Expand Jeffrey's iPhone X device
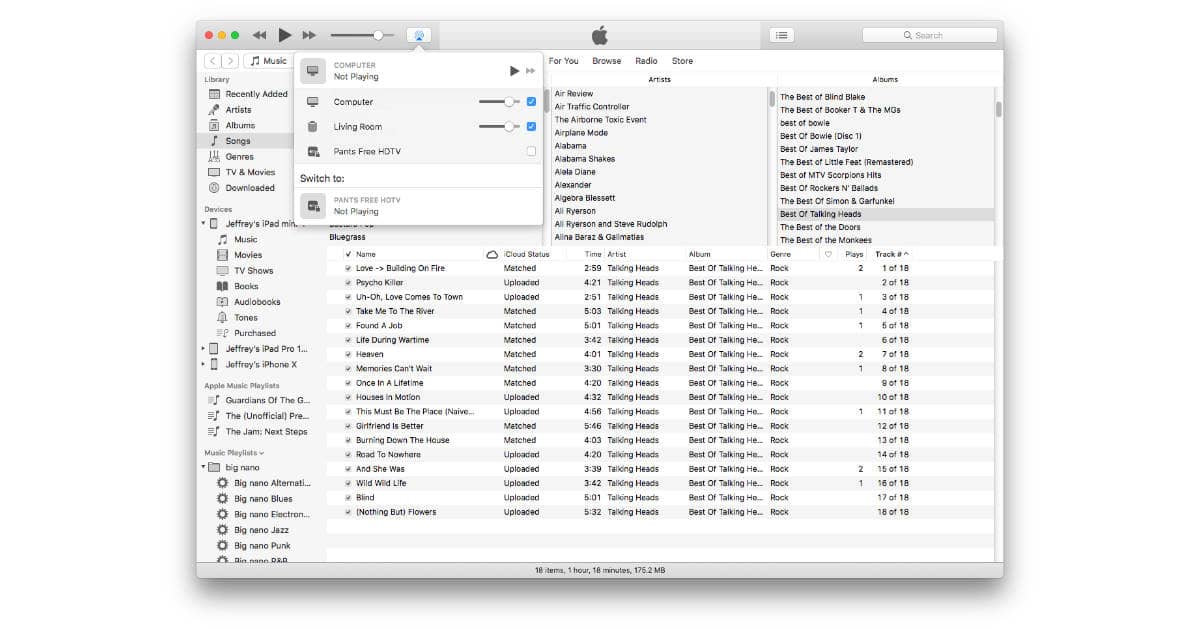 [204, 365]
